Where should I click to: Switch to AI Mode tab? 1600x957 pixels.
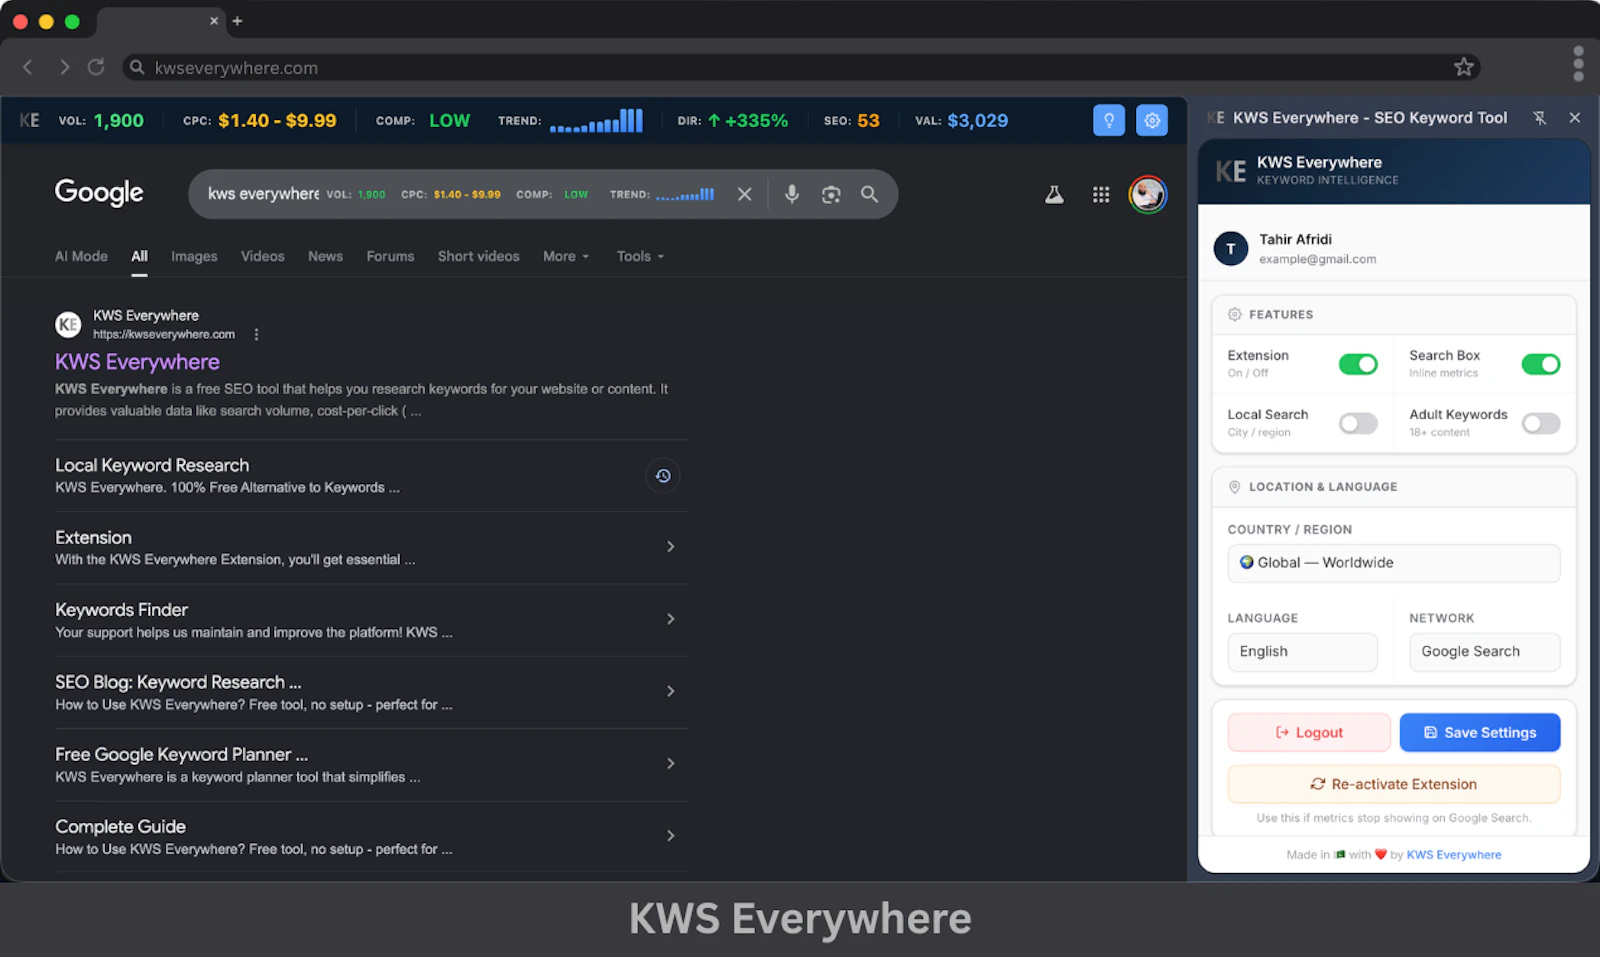pyautogui.click(x=81, y=256)
